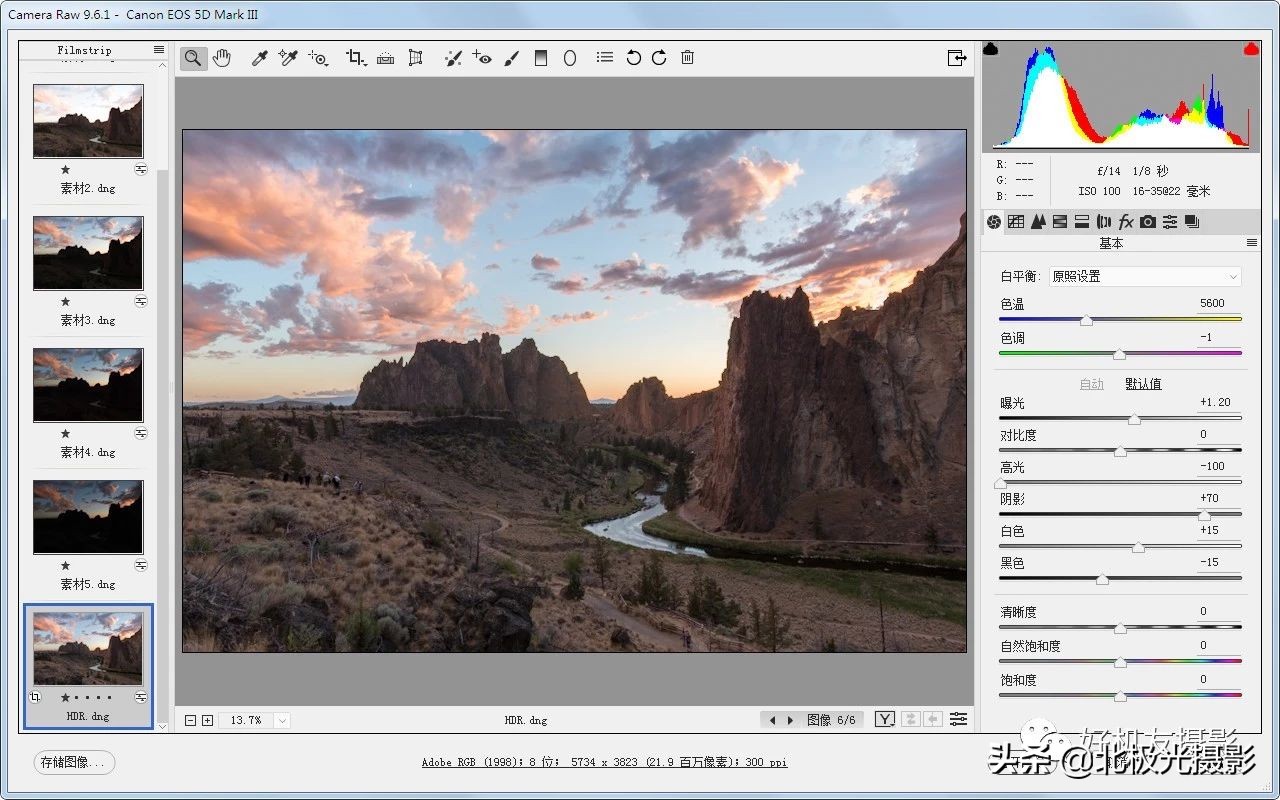Viewport: 1280px width, 800px height.
Task: Open the white balance (白平衡) dropdown
Action: point(1144,276)
